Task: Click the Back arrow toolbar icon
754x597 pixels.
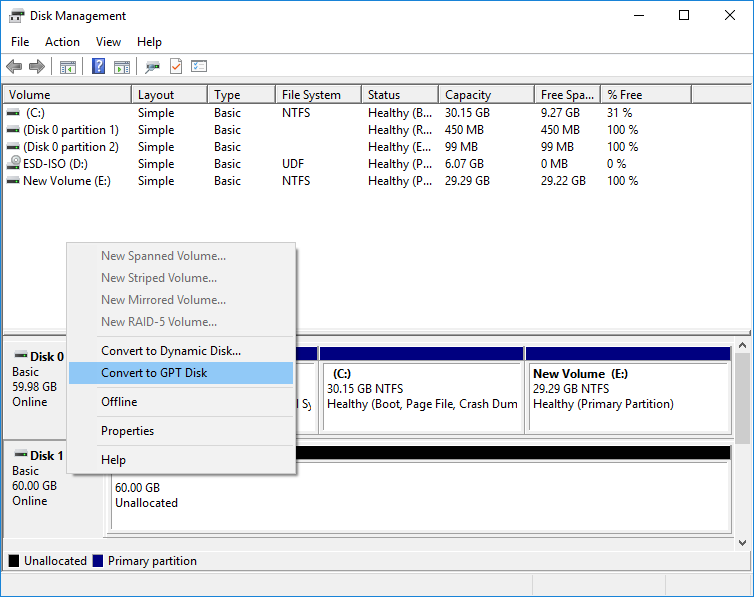Action: pyautogui.click(x=14, y=66)
